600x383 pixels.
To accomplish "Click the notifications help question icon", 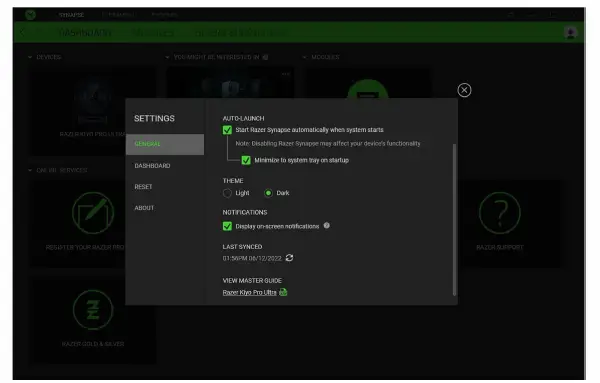I will tap(326, 226).
